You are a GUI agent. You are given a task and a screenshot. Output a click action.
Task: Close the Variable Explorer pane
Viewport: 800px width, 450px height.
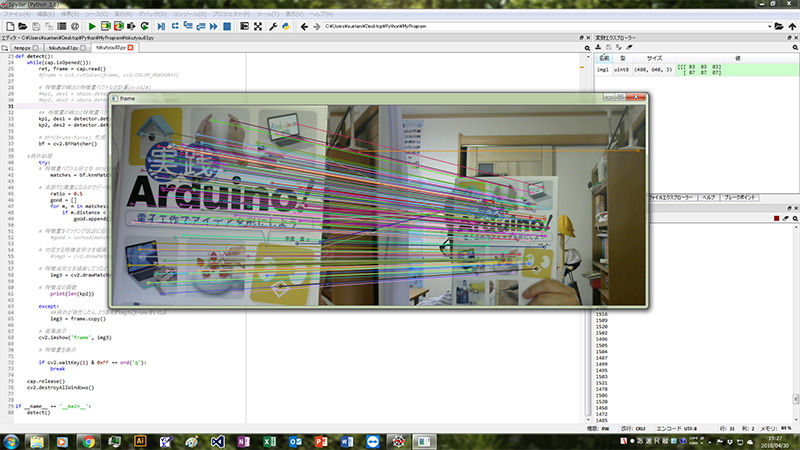click(795, 38)
